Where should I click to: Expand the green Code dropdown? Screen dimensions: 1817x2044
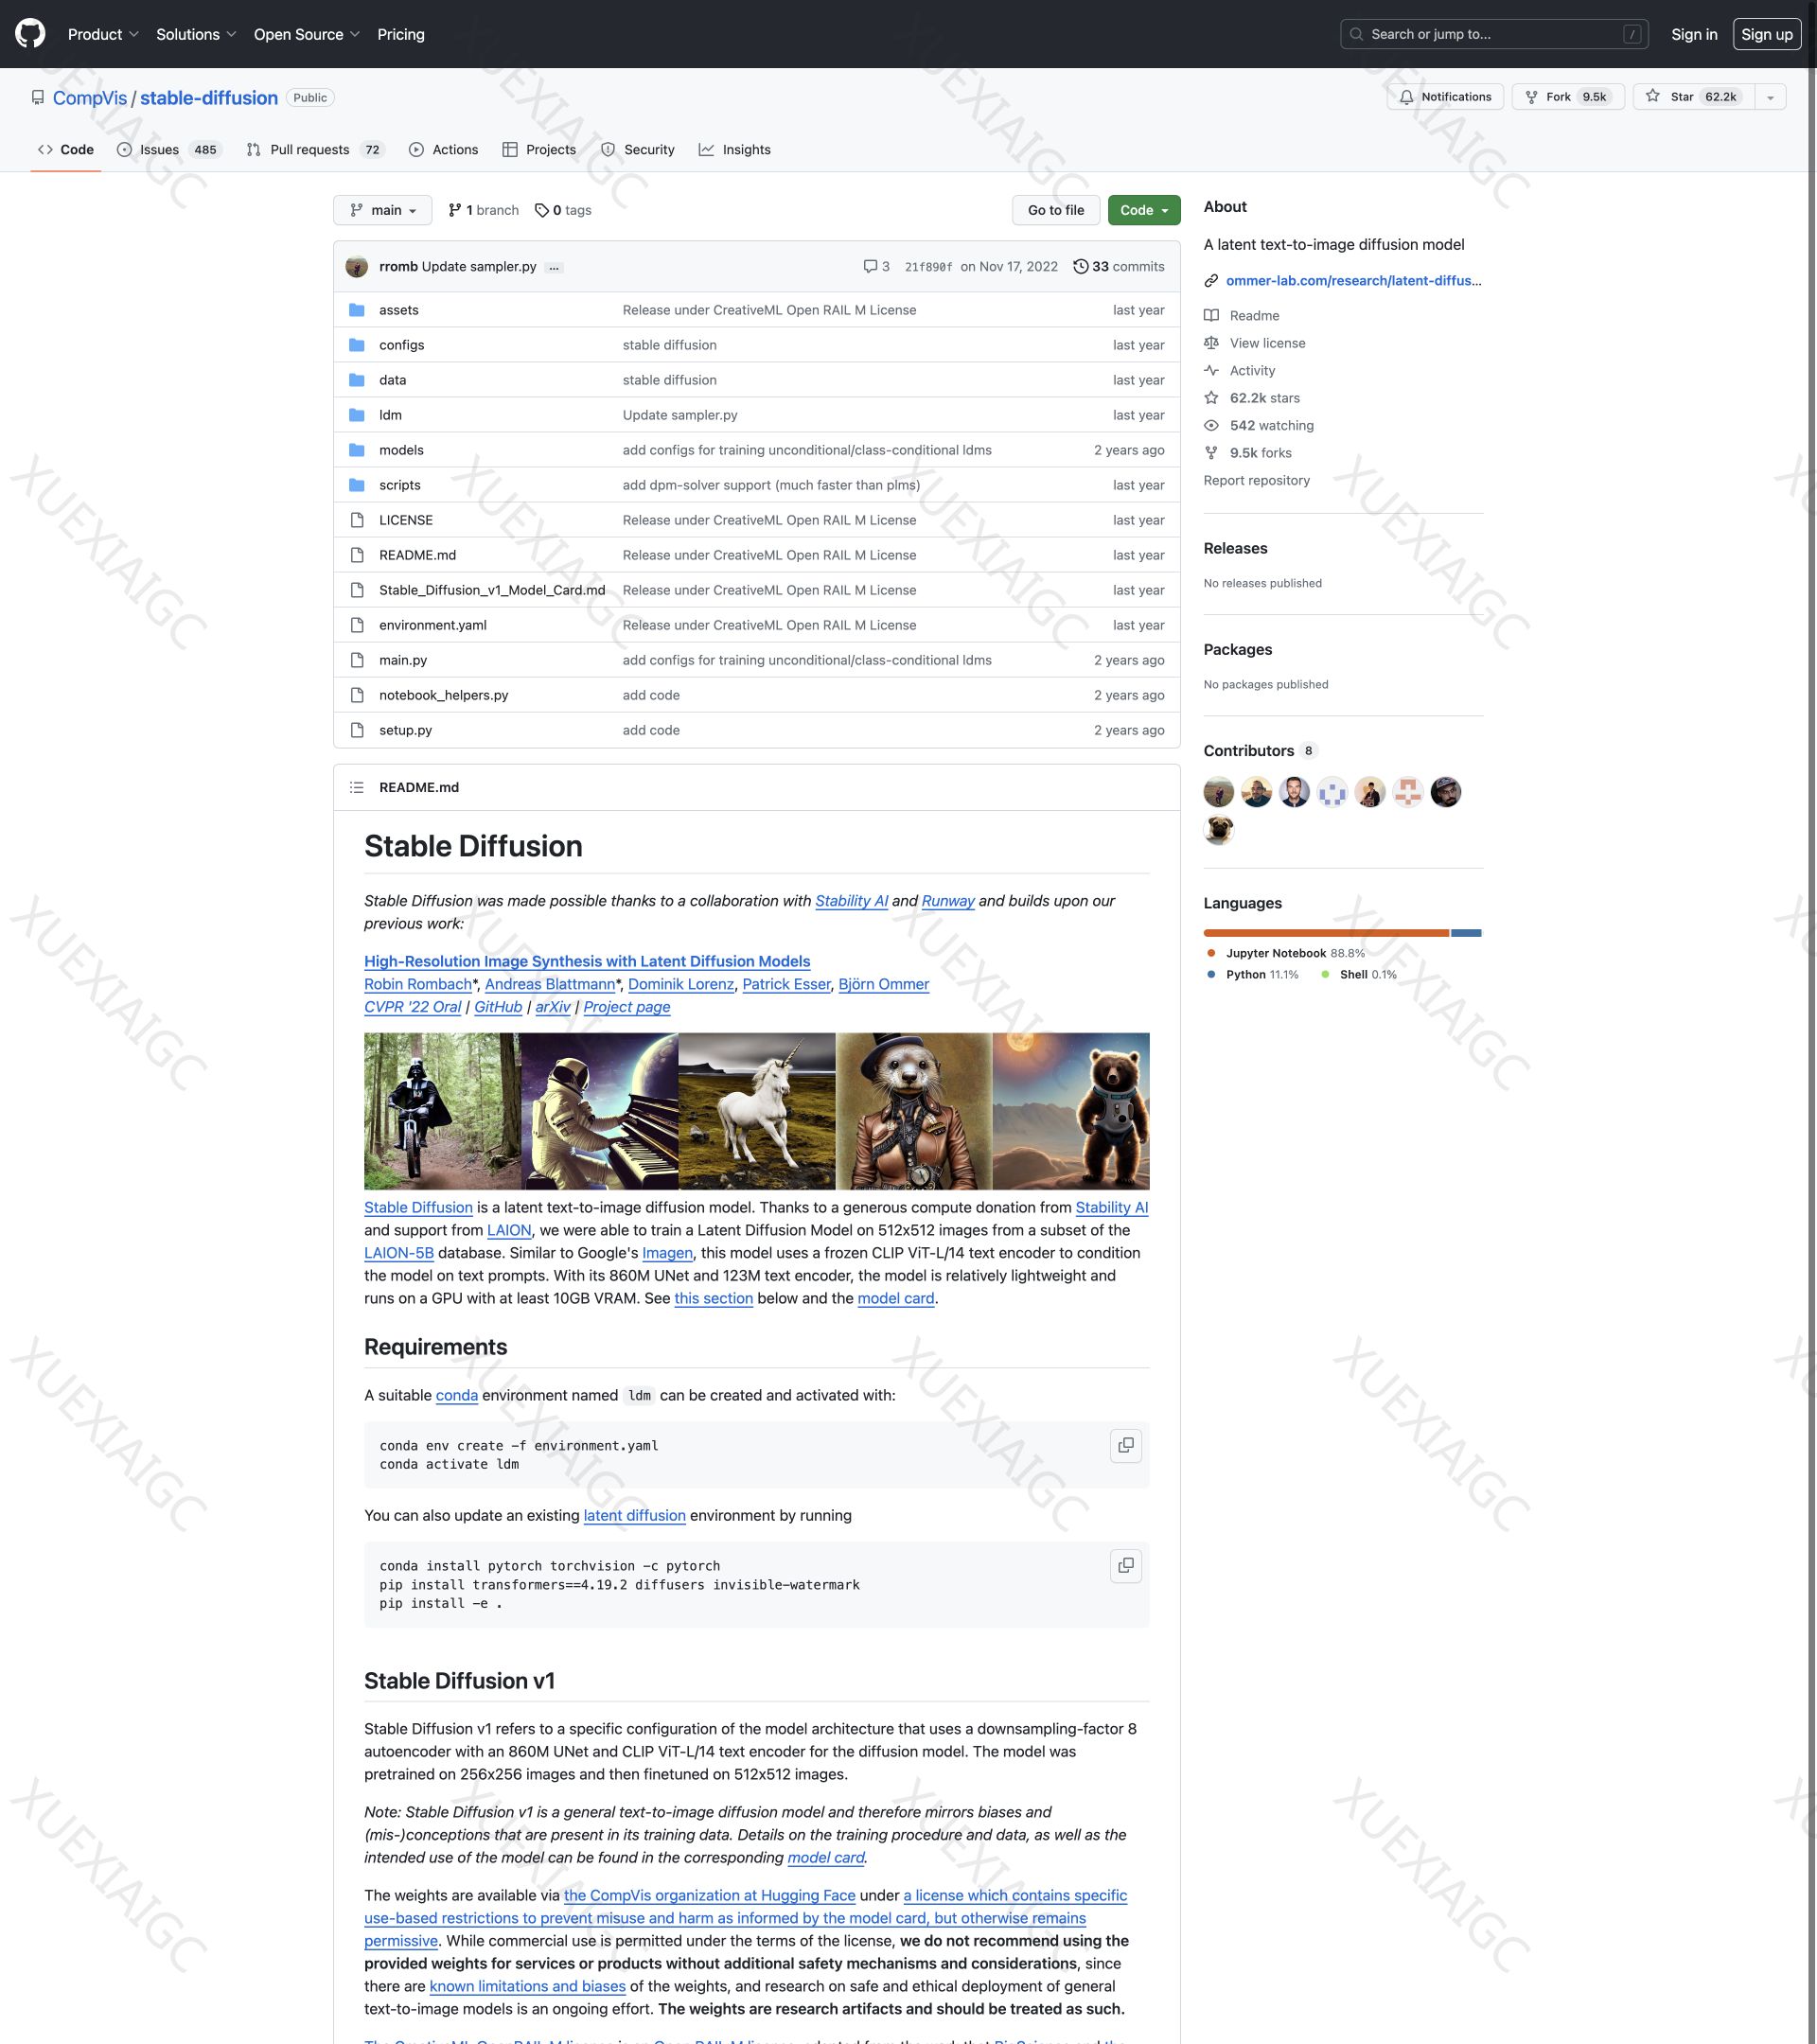[1143, 210]
